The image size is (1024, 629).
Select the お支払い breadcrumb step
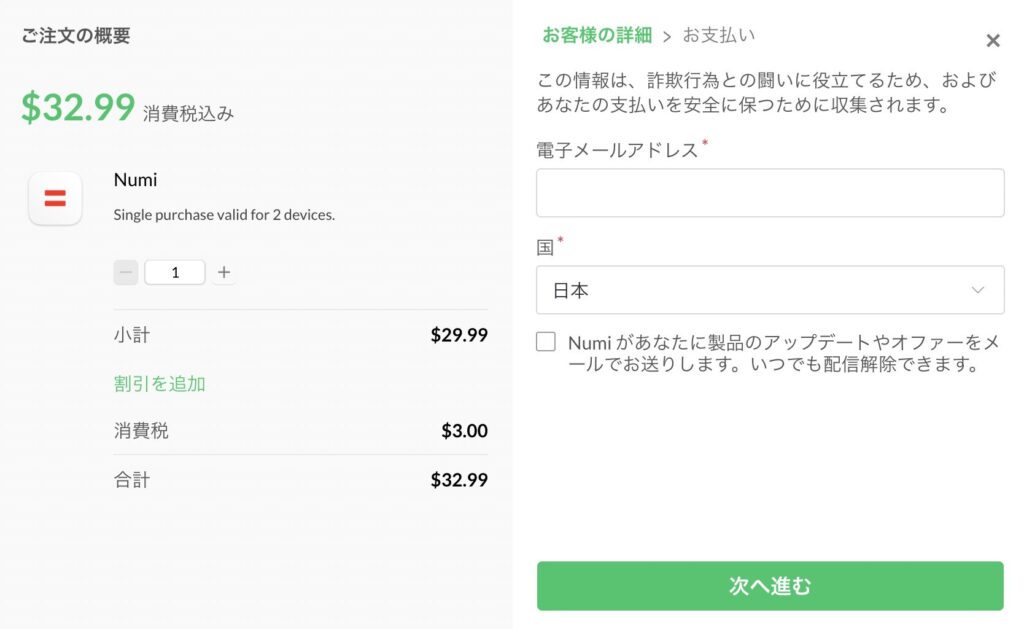pyautogui.click(x=719, y=35)
